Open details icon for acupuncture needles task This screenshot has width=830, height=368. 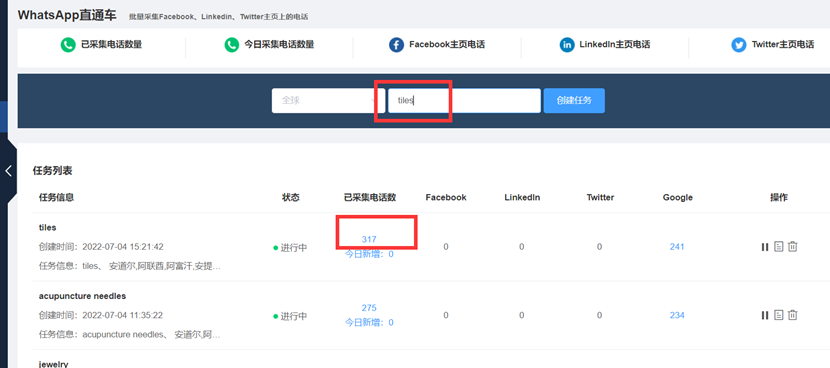778,315
